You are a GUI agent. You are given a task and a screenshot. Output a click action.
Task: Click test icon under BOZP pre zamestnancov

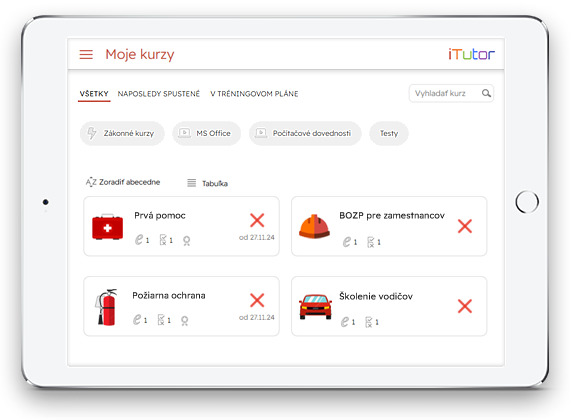click(x=370, y=242)
